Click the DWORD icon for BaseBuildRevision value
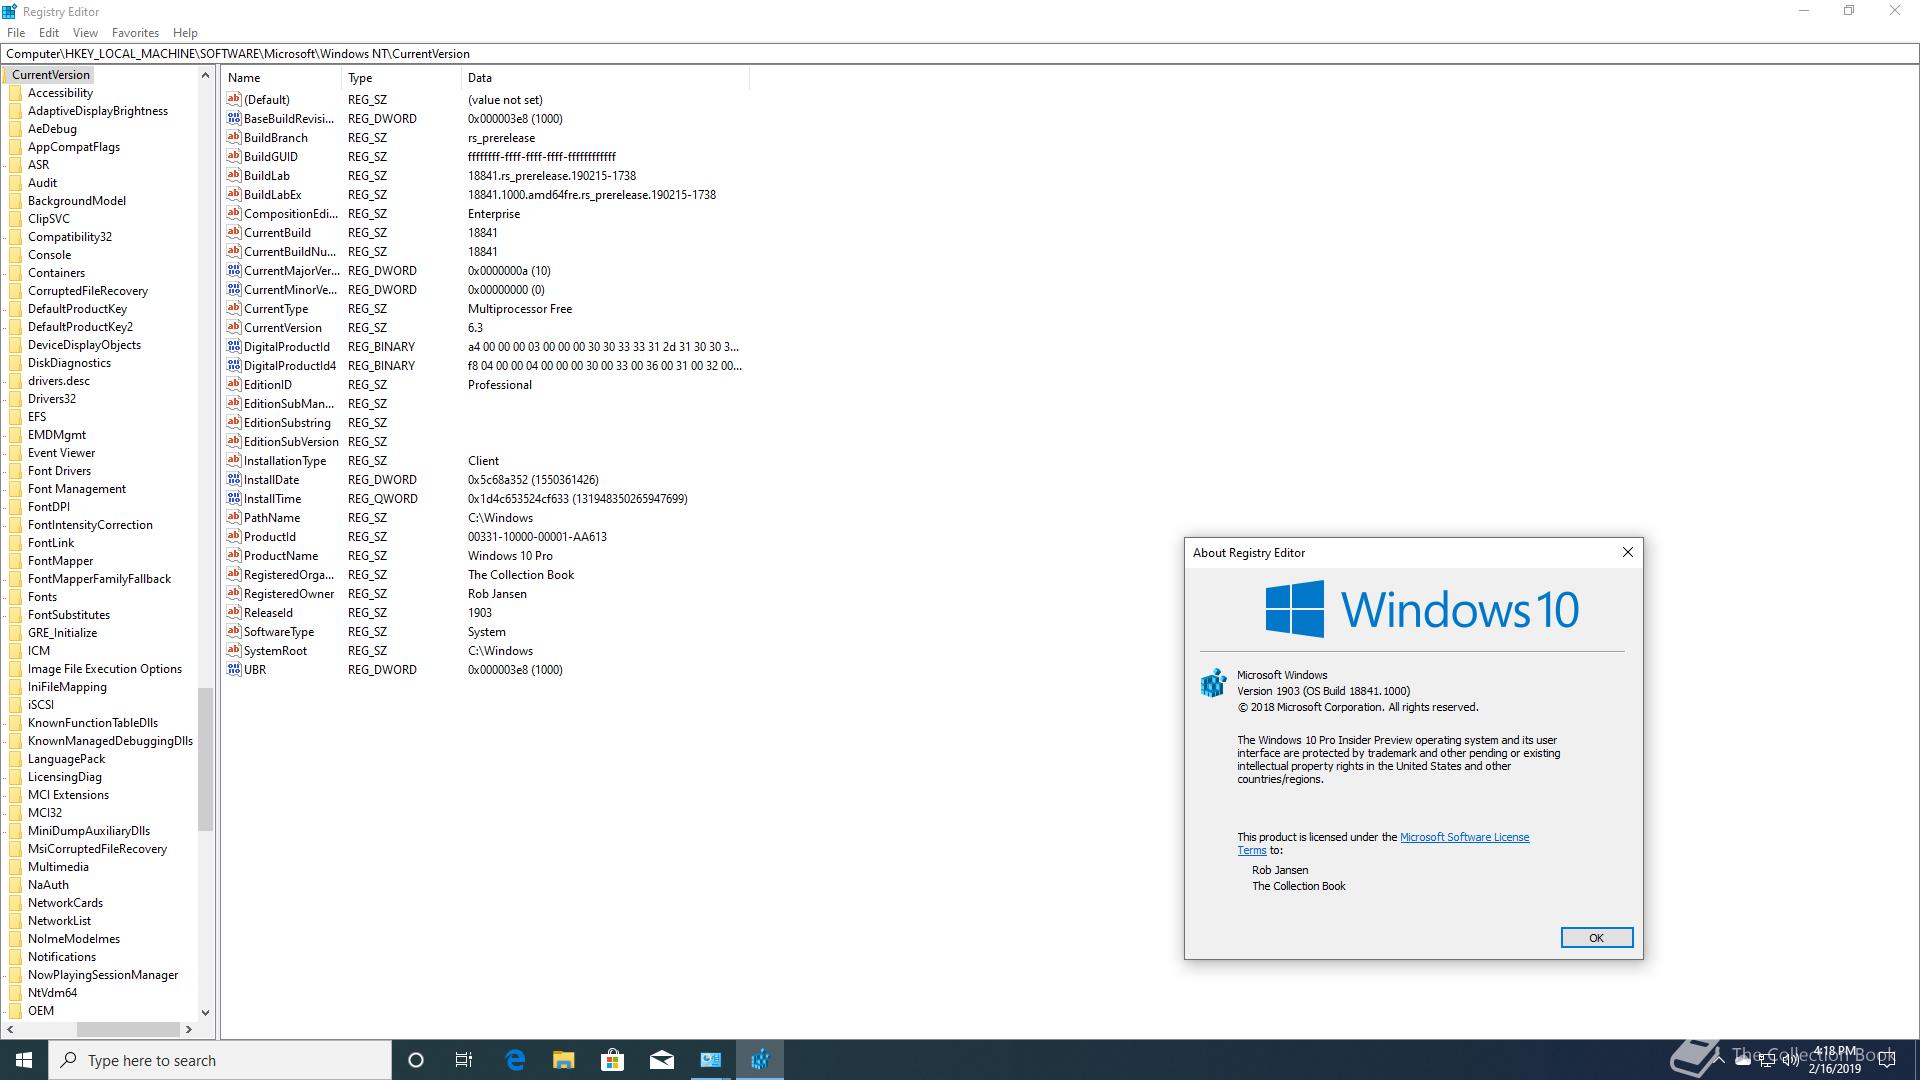 click(234, 119)
